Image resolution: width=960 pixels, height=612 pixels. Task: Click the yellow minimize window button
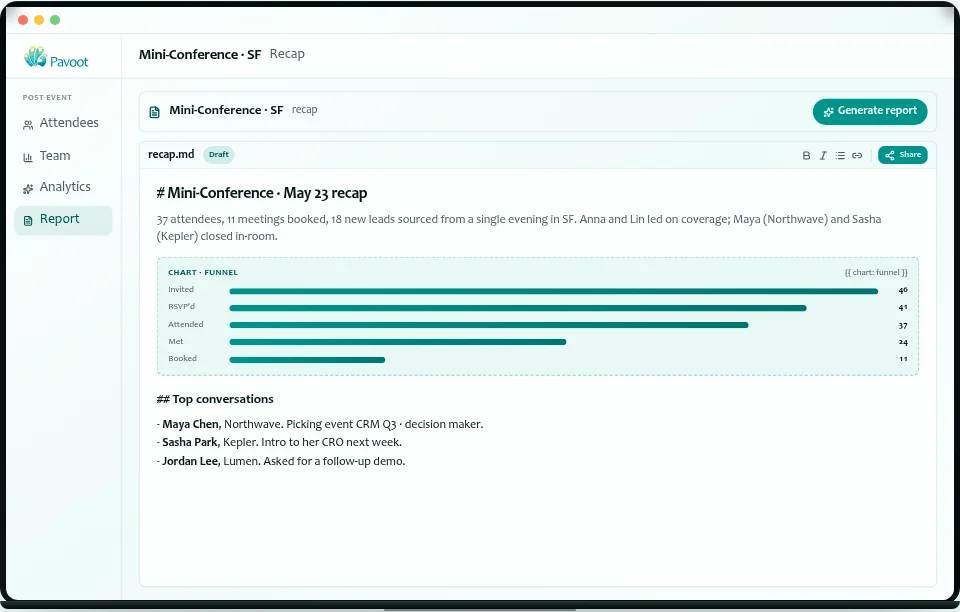coord(39,20)
